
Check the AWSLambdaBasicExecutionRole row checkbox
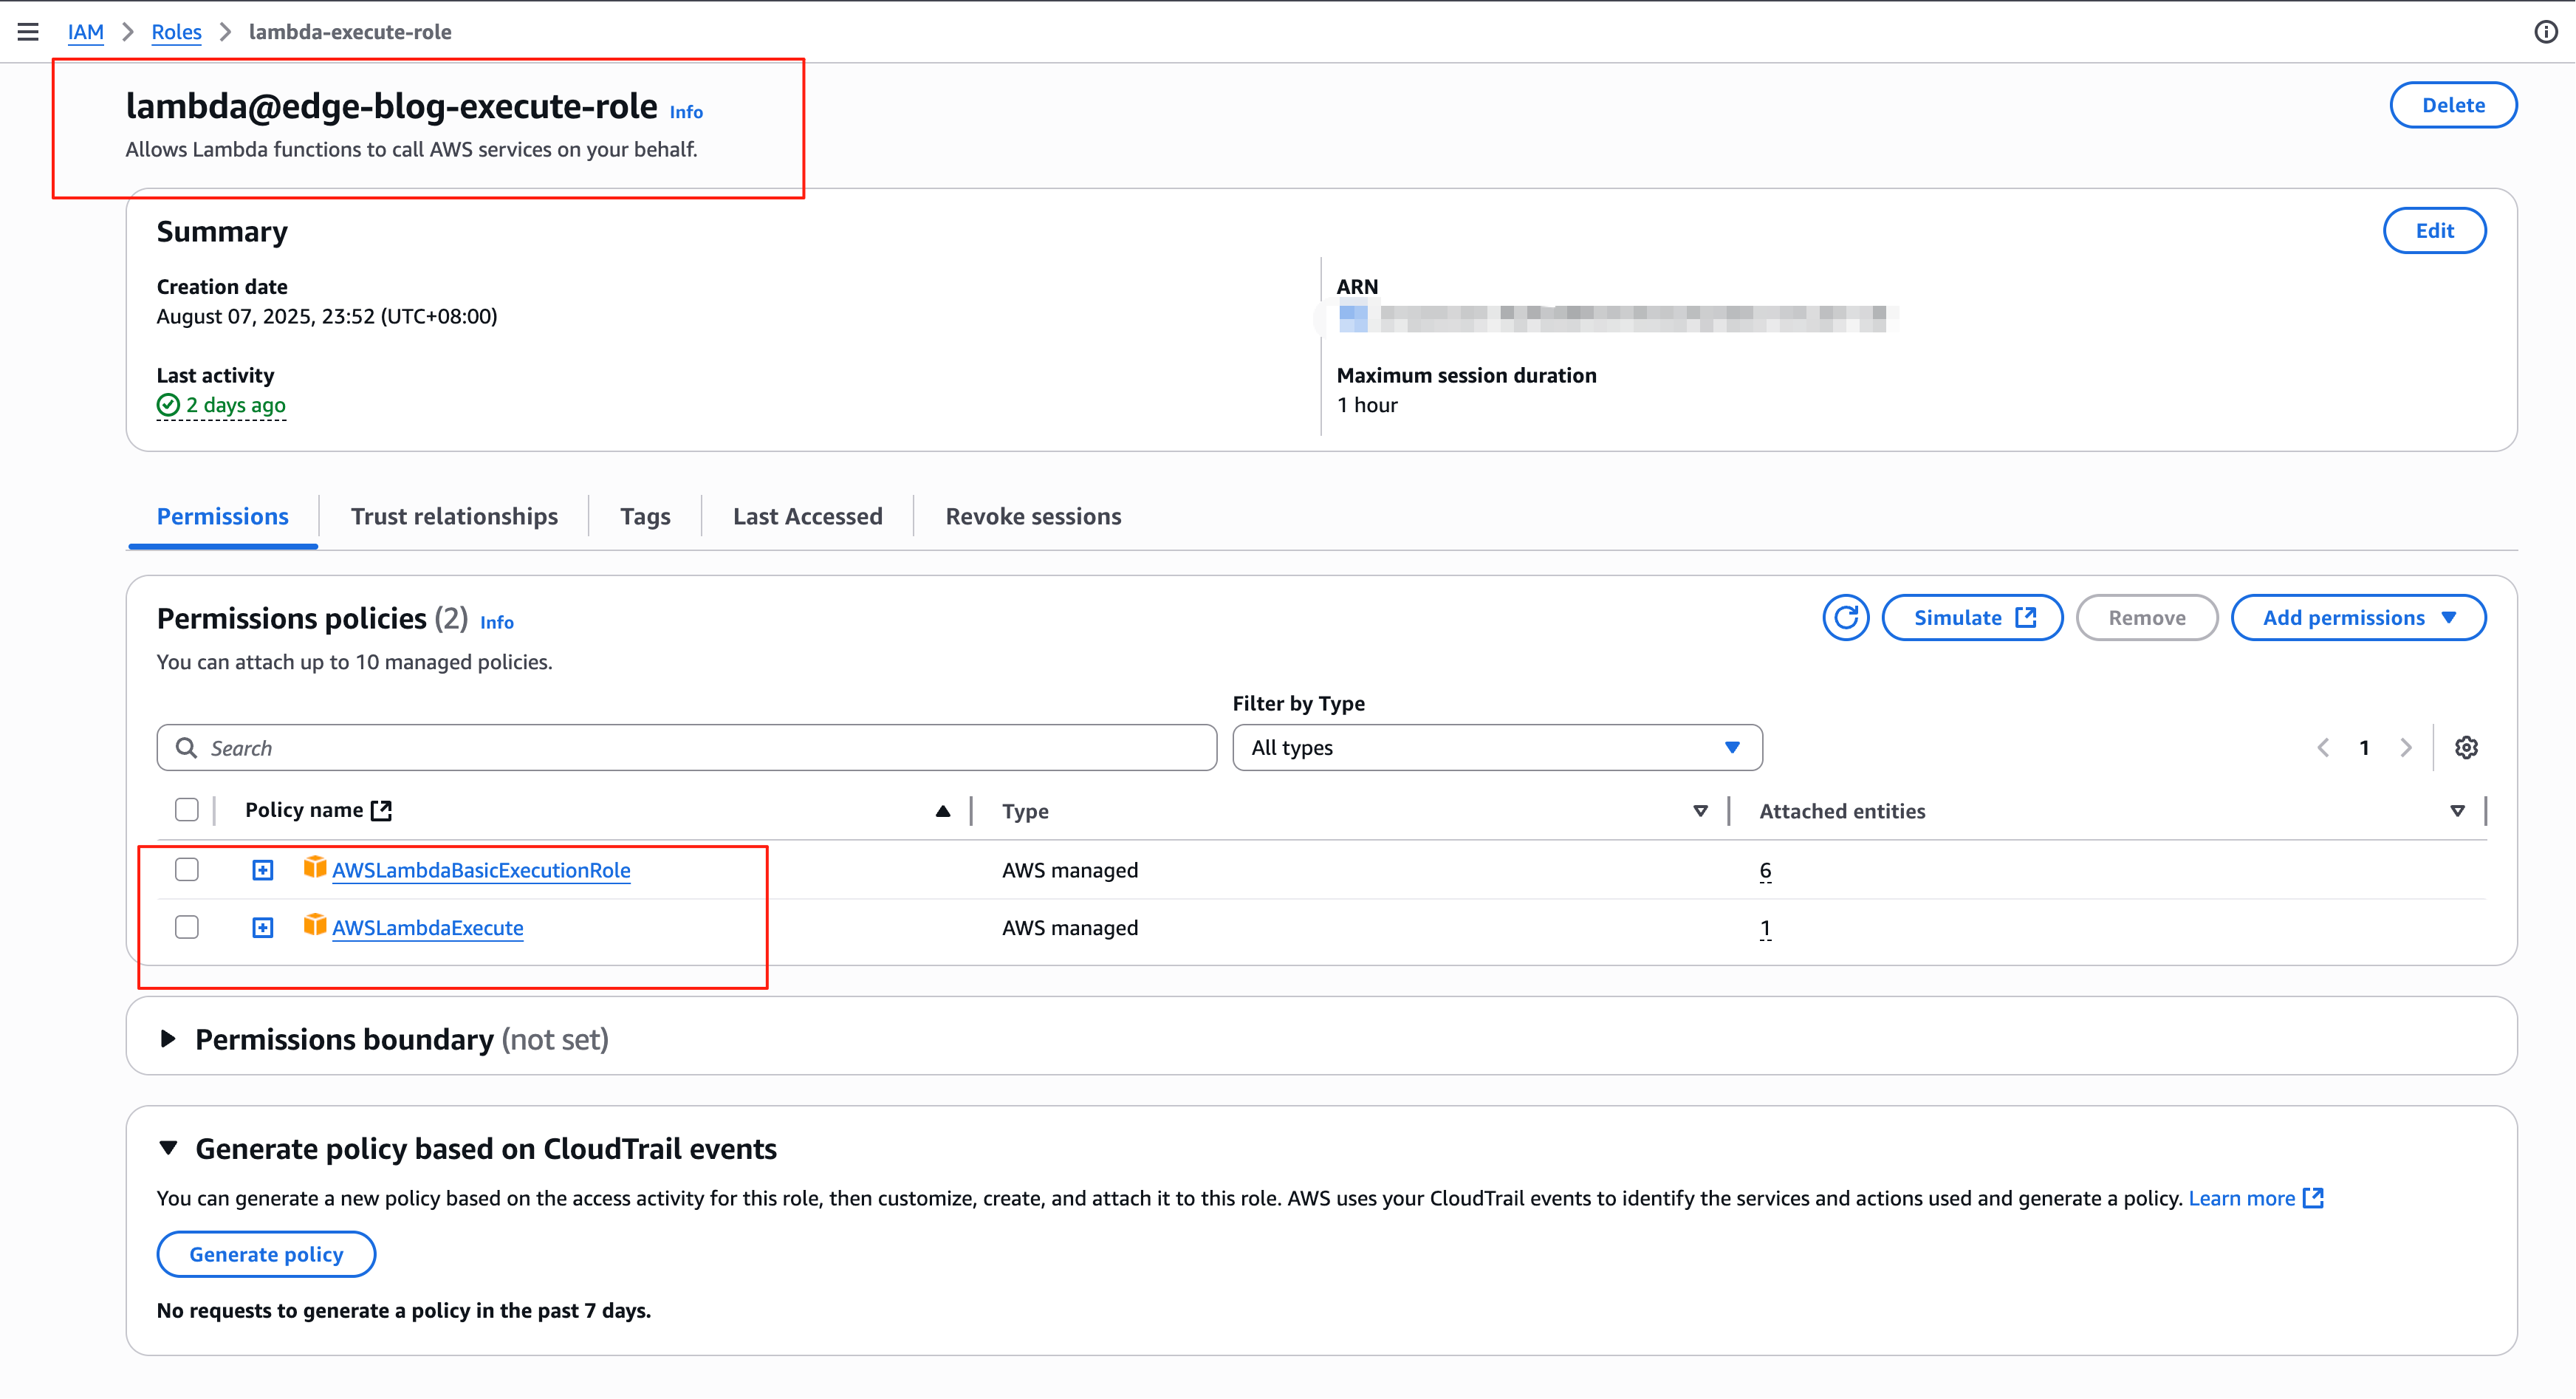[187, 869]
